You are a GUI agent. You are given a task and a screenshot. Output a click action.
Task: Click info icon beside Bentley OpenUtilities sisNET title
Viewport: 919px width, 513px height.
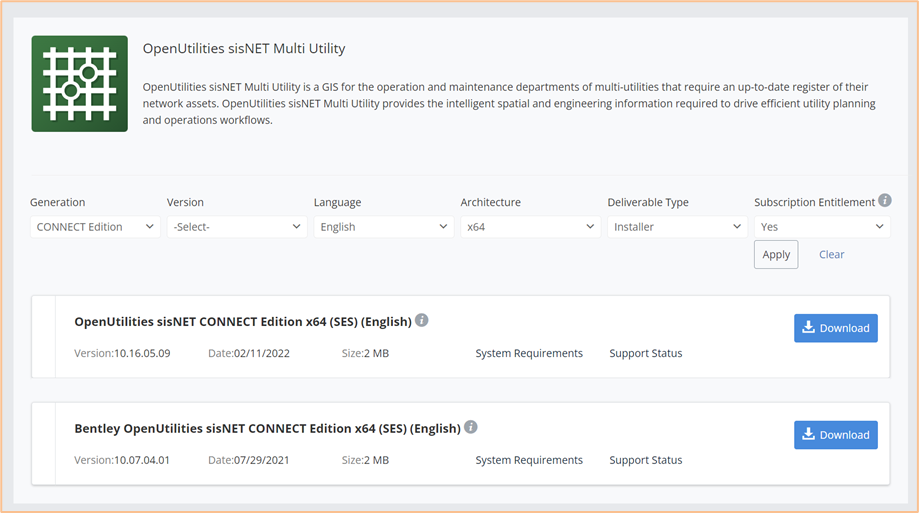point(471,427)
